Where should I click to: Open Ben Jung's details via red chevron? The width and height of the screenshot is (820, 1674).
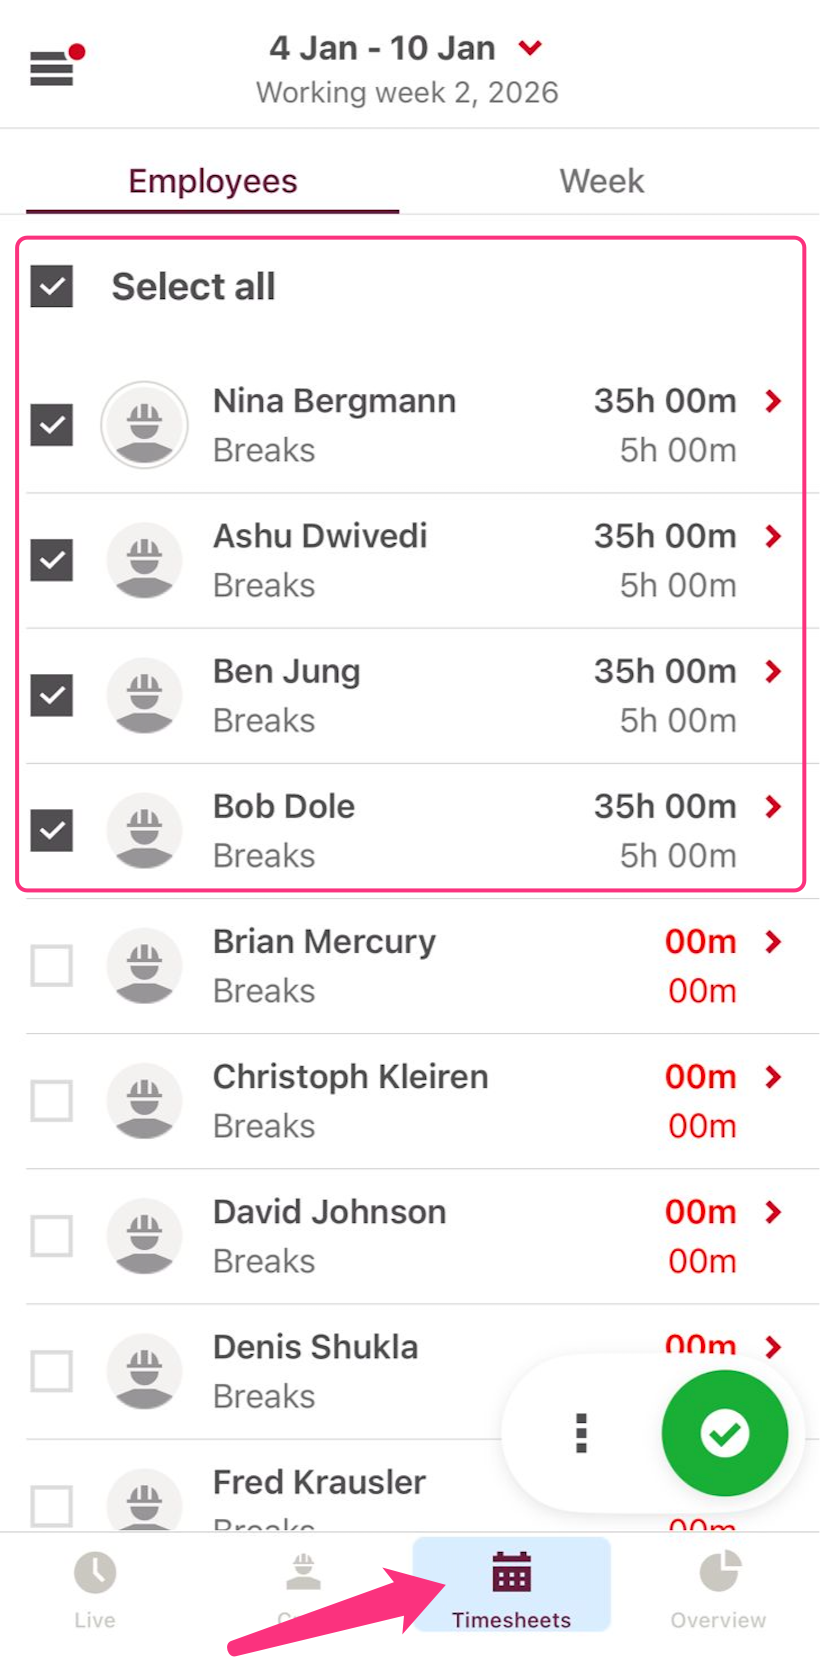coord(773,672)
